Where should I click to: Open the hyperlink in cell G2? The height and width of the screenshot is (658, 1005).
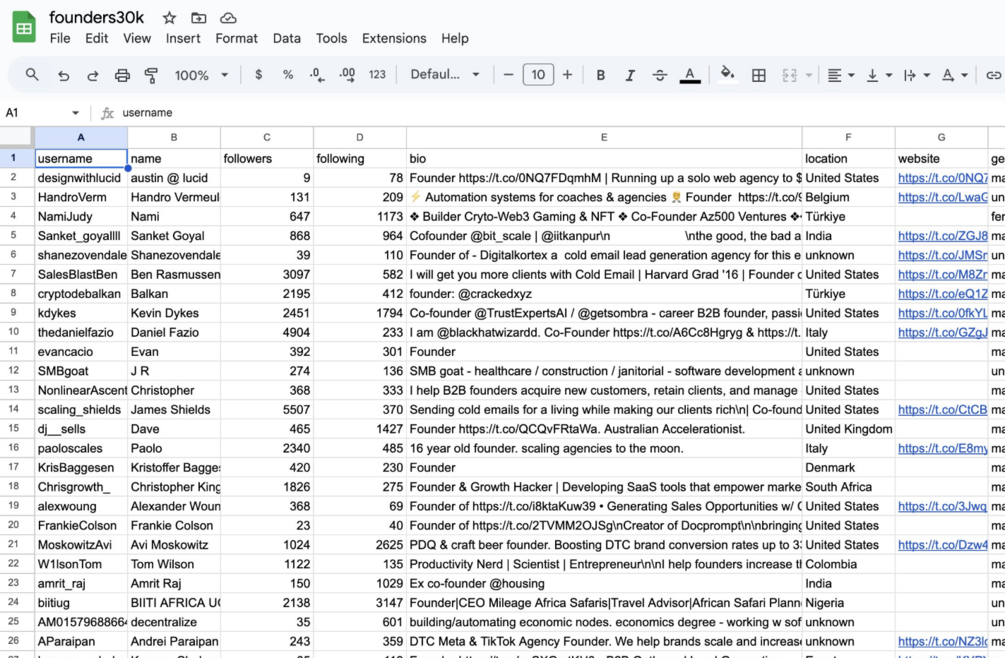(941, 177)
